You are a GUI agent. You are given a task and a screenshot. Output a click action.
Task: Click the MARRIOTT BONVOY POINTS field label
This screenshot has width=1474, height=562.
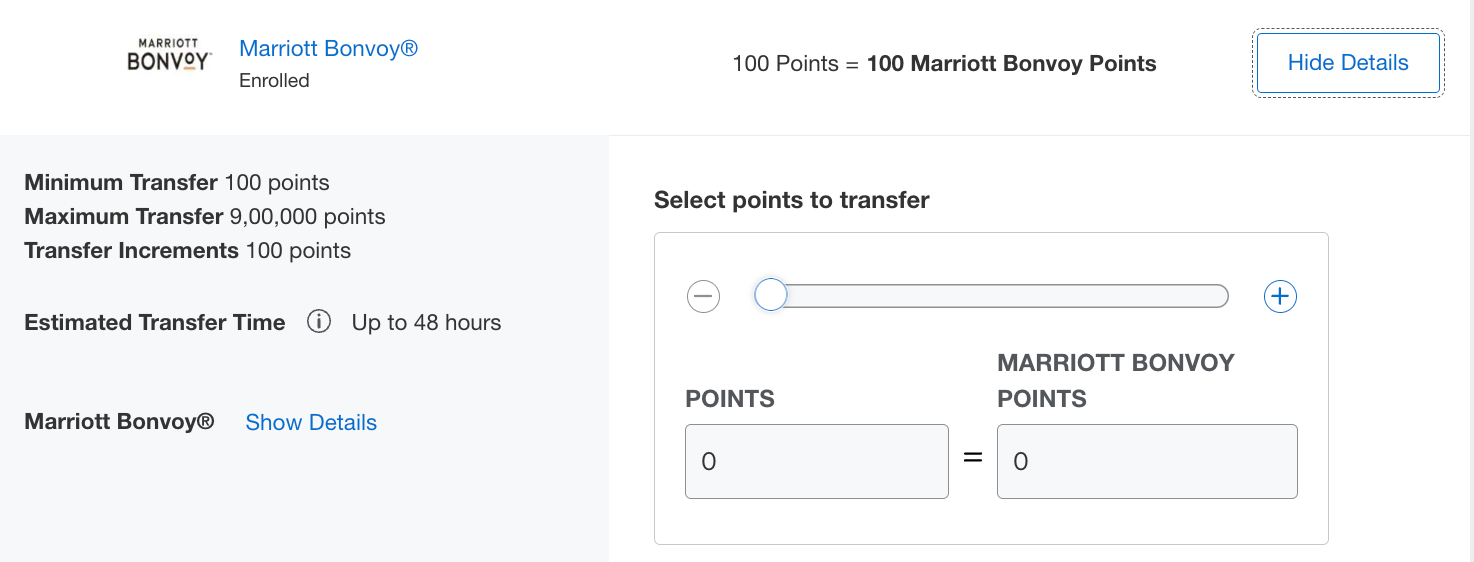pyautogui.click(x=1115, y=380)
